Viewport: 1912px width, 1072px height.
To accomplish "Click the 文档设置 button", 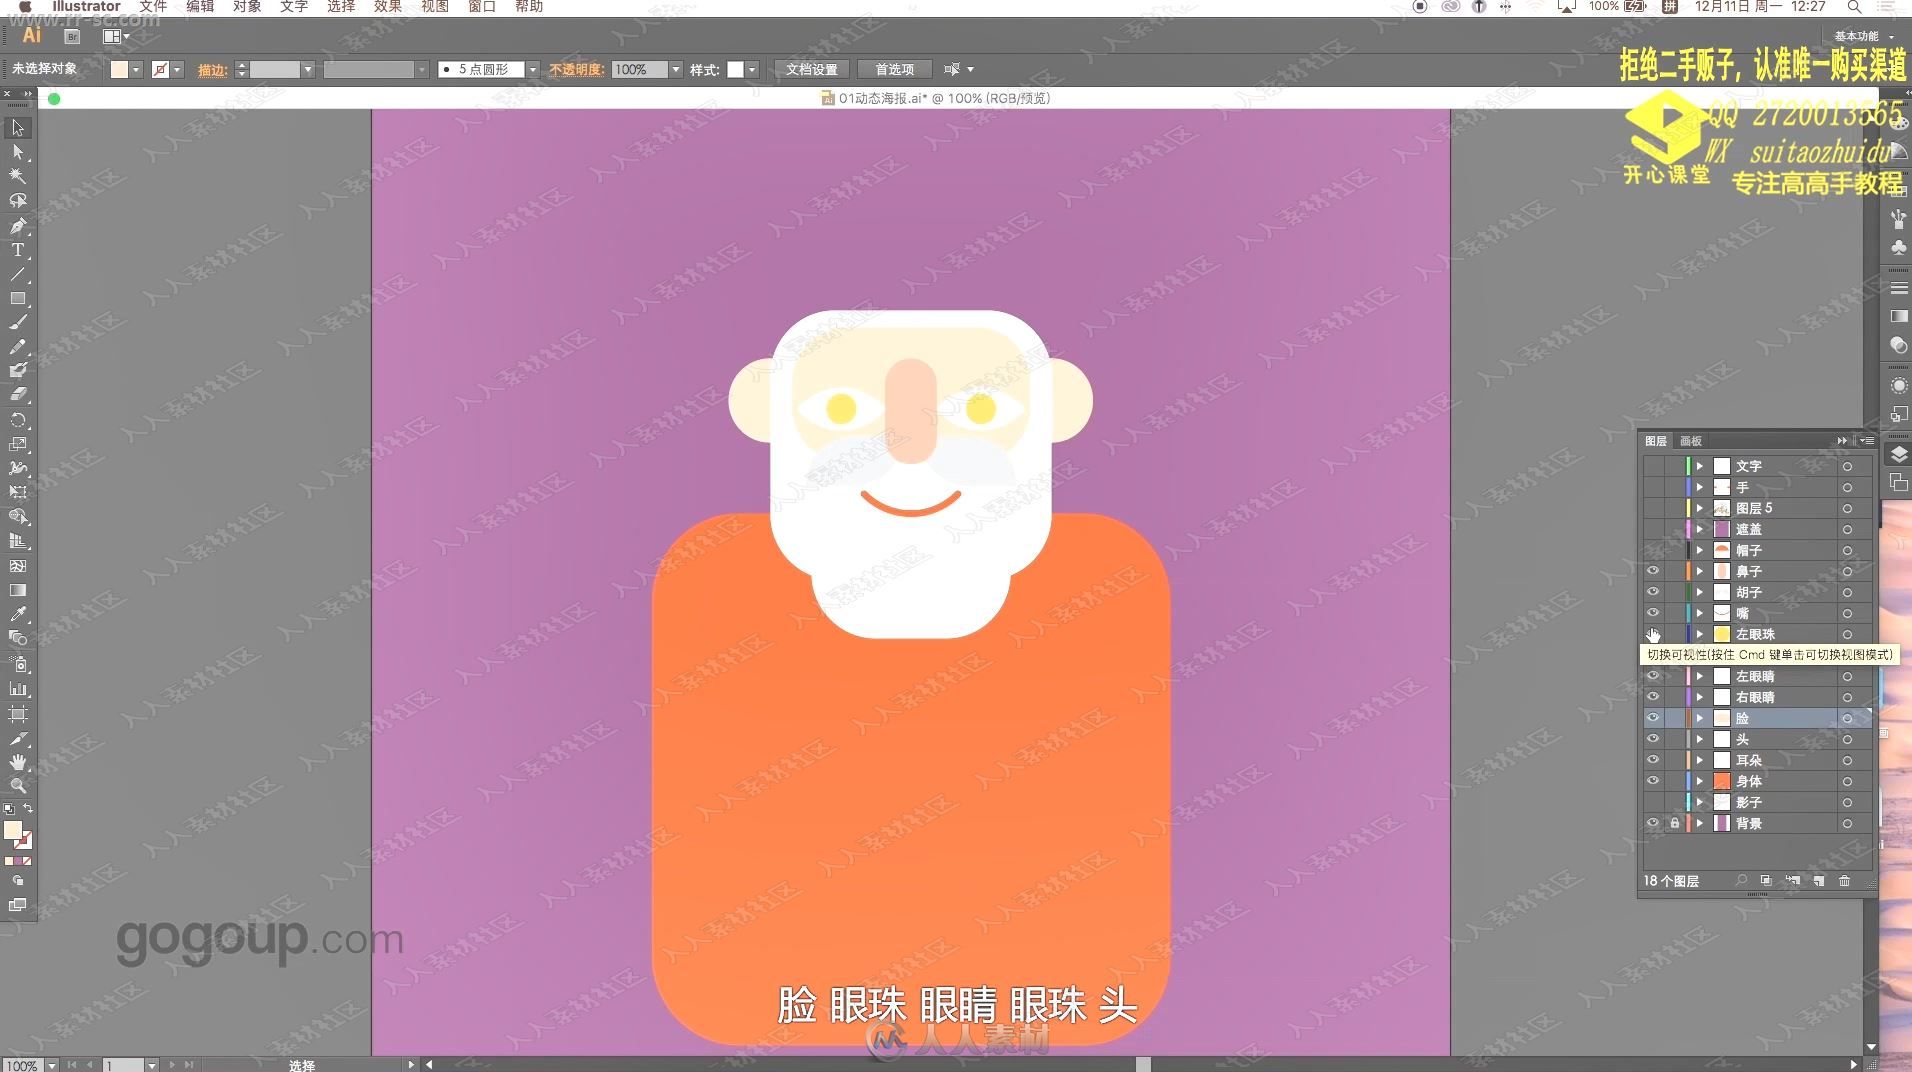I will (812, 69).
